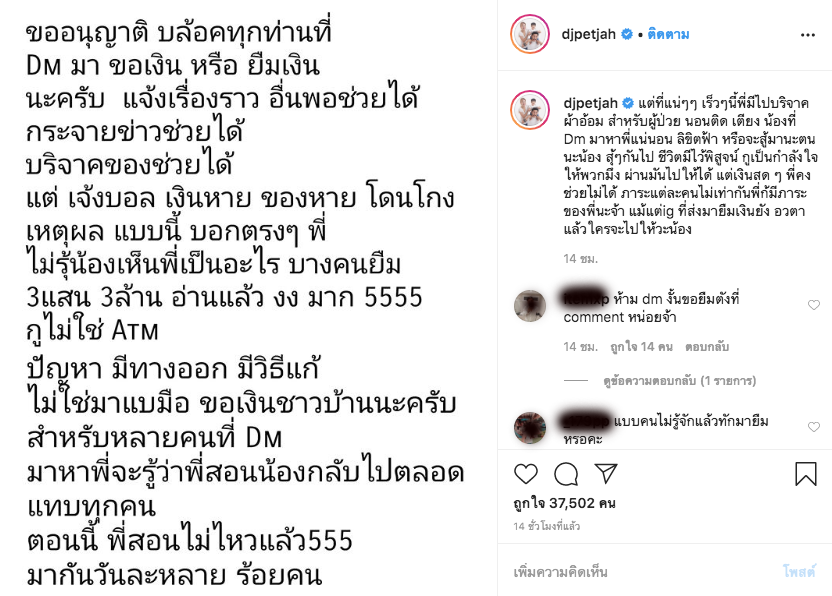The height and width of the screenshot is (596, 832).
Task: Open djpetjah avatar beside caption
Action: tap(530, 110)
